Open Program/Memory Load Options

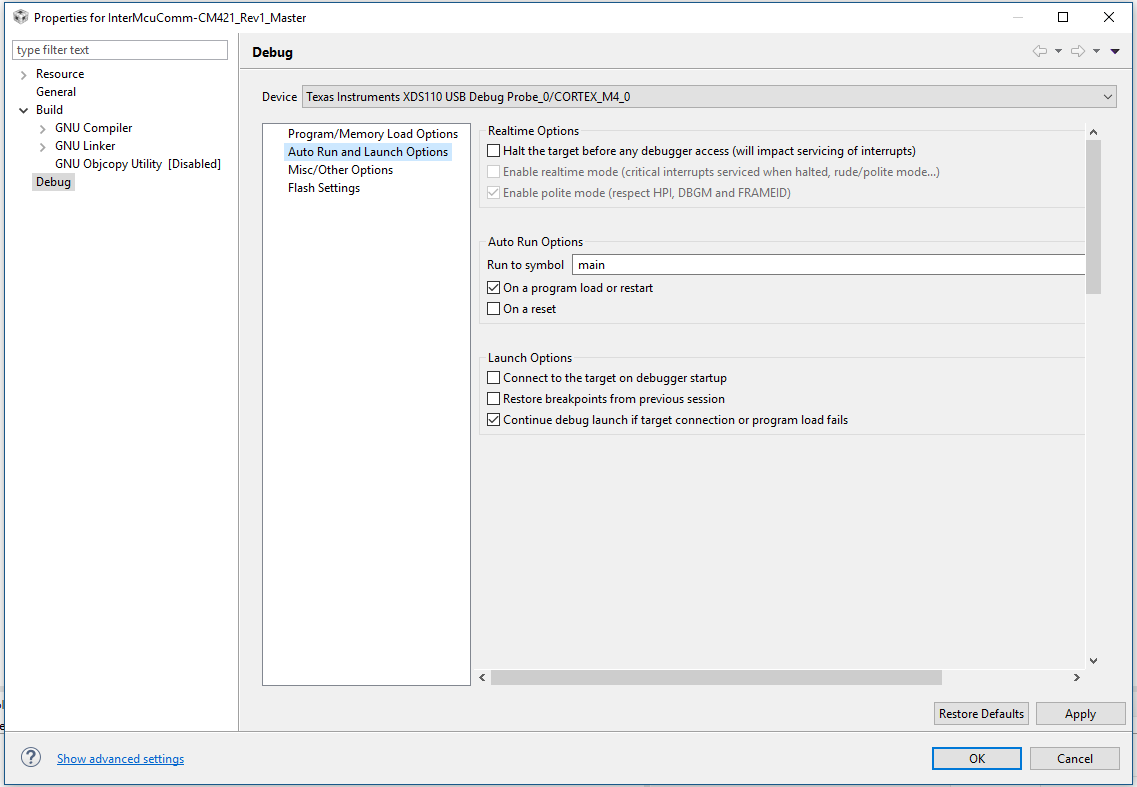pyautogui.click(x=373, y=133)
